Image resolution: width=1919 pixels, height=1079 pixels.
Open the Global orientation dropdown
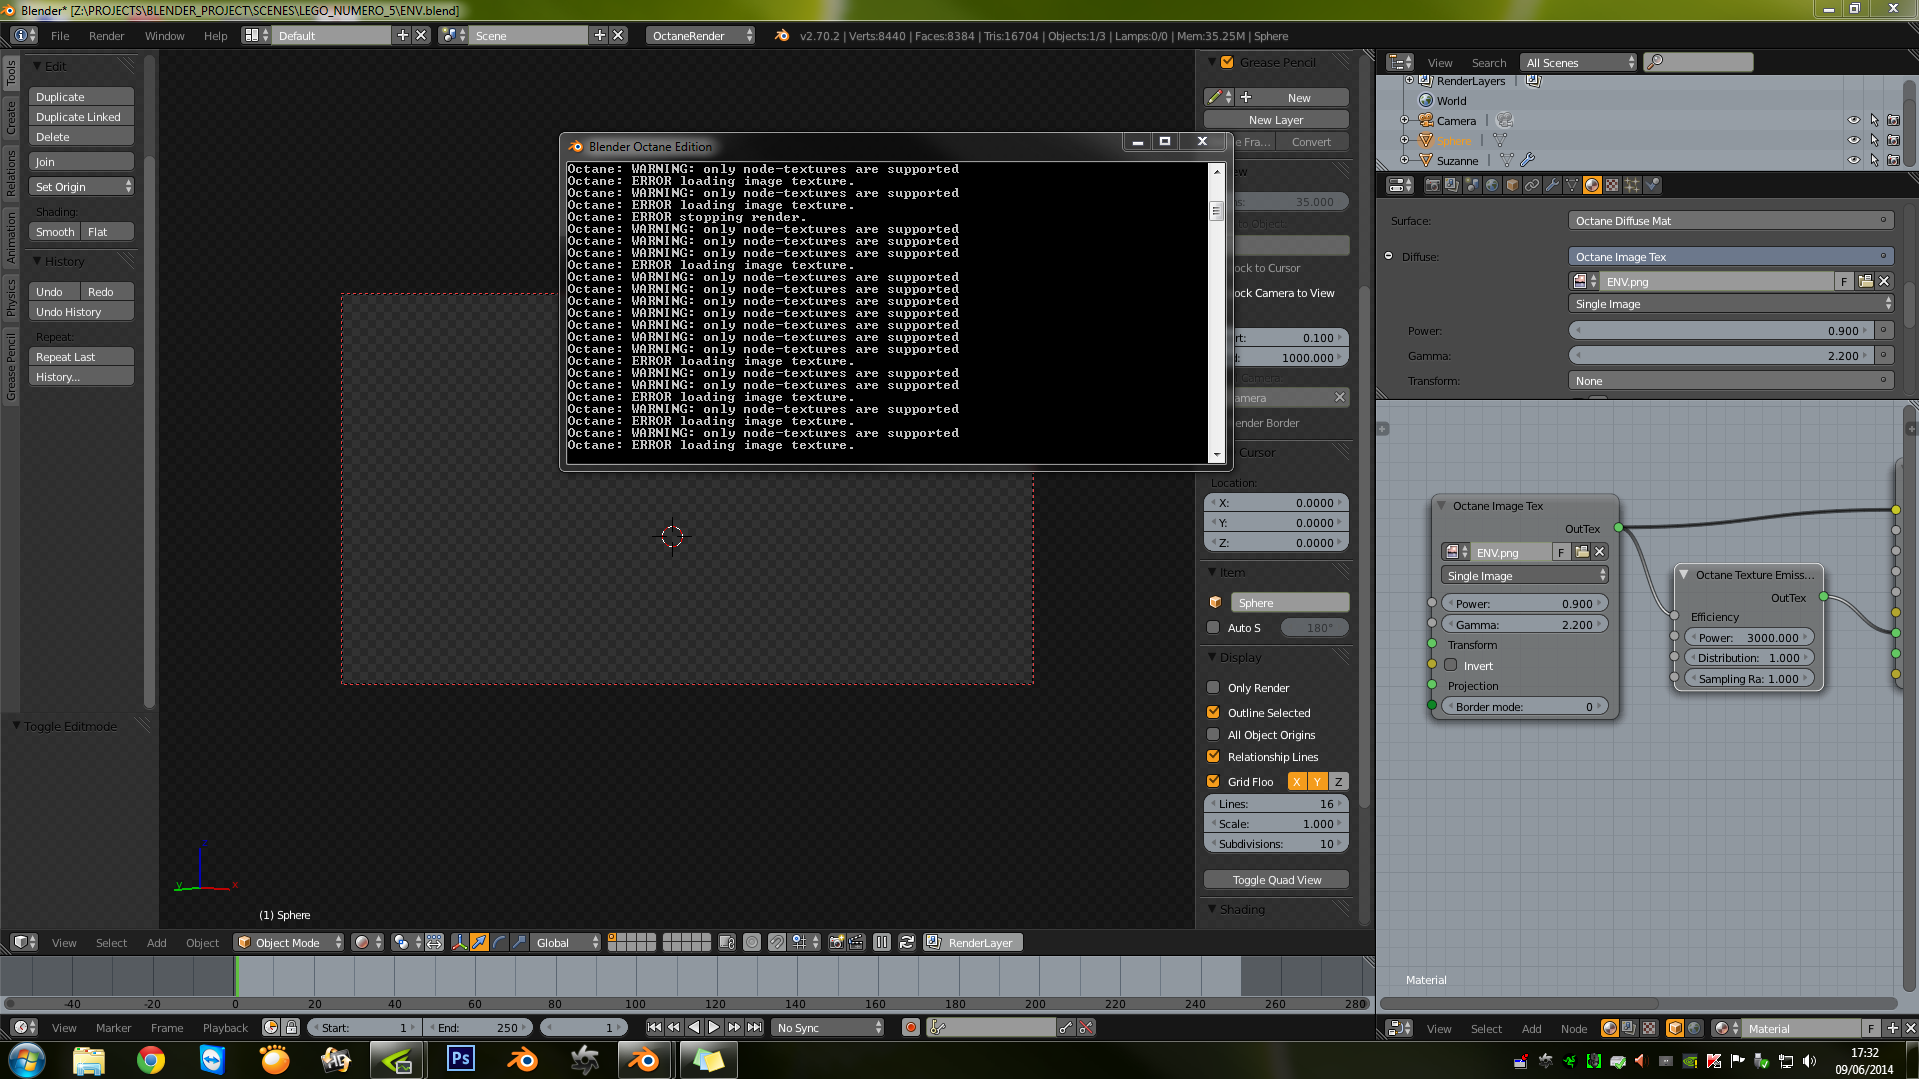(x=566, y=942)
